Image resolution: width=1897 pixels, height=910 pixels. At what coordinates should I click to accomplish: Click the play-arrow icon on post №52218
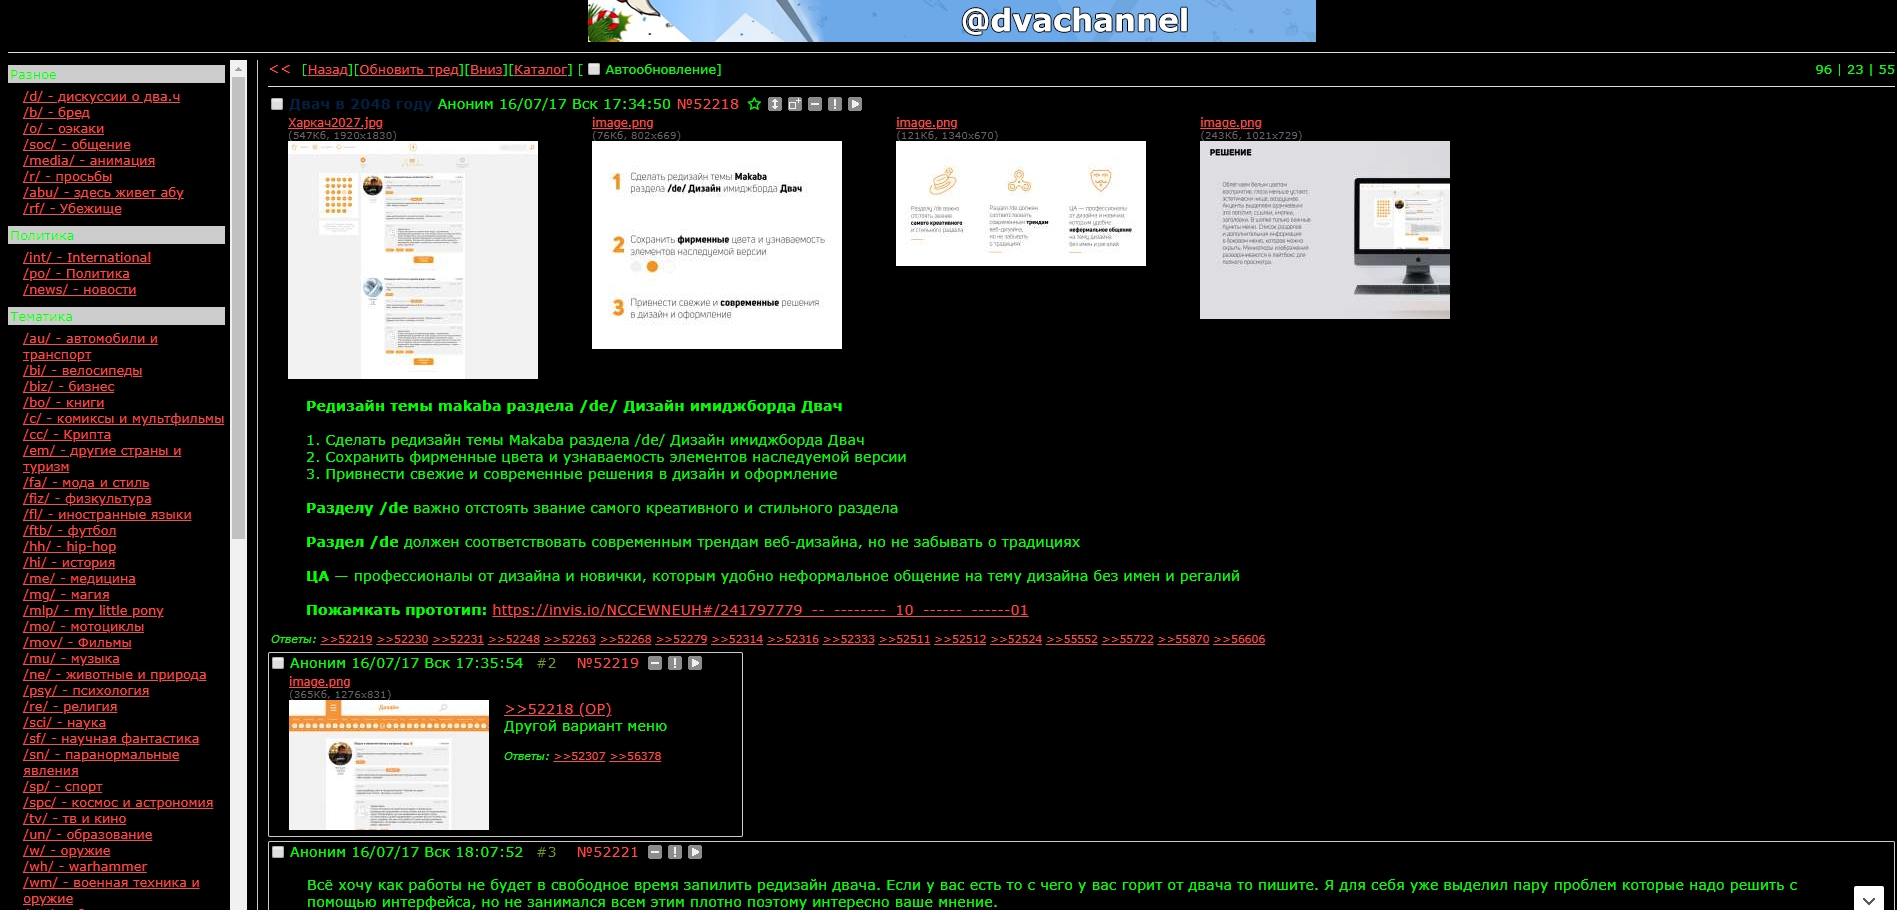point(855,104)
